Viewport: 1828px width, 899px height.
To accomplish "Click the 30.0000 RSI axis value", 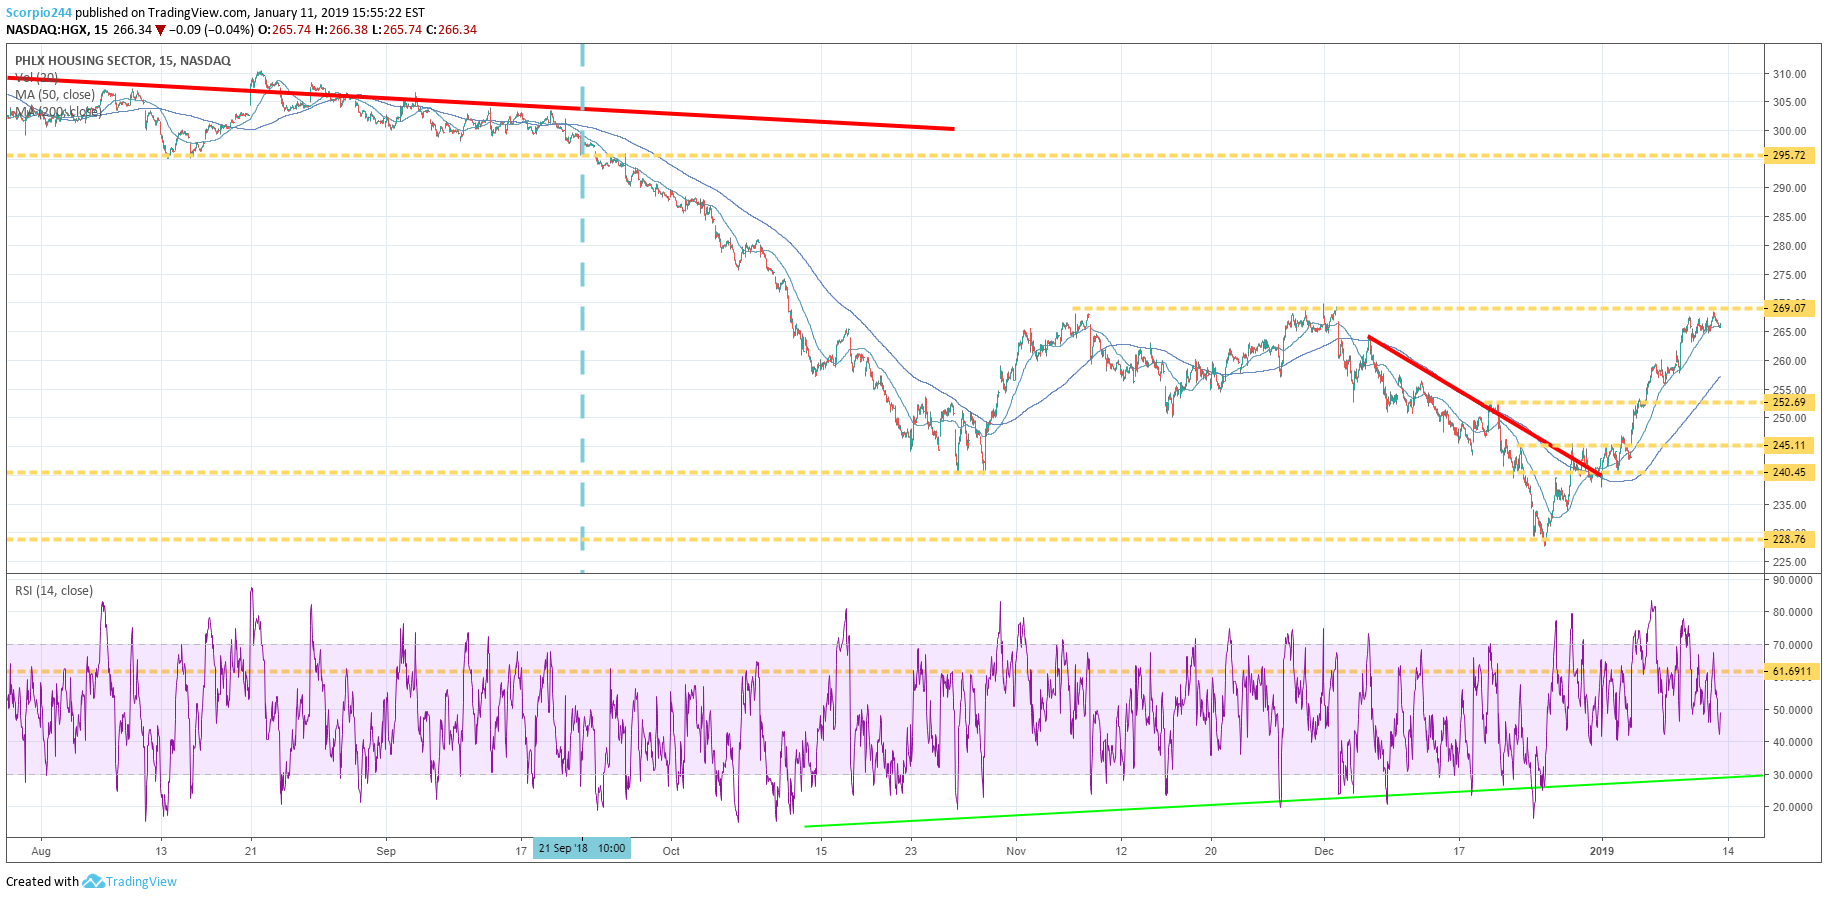I will [x=1792, y=775].
